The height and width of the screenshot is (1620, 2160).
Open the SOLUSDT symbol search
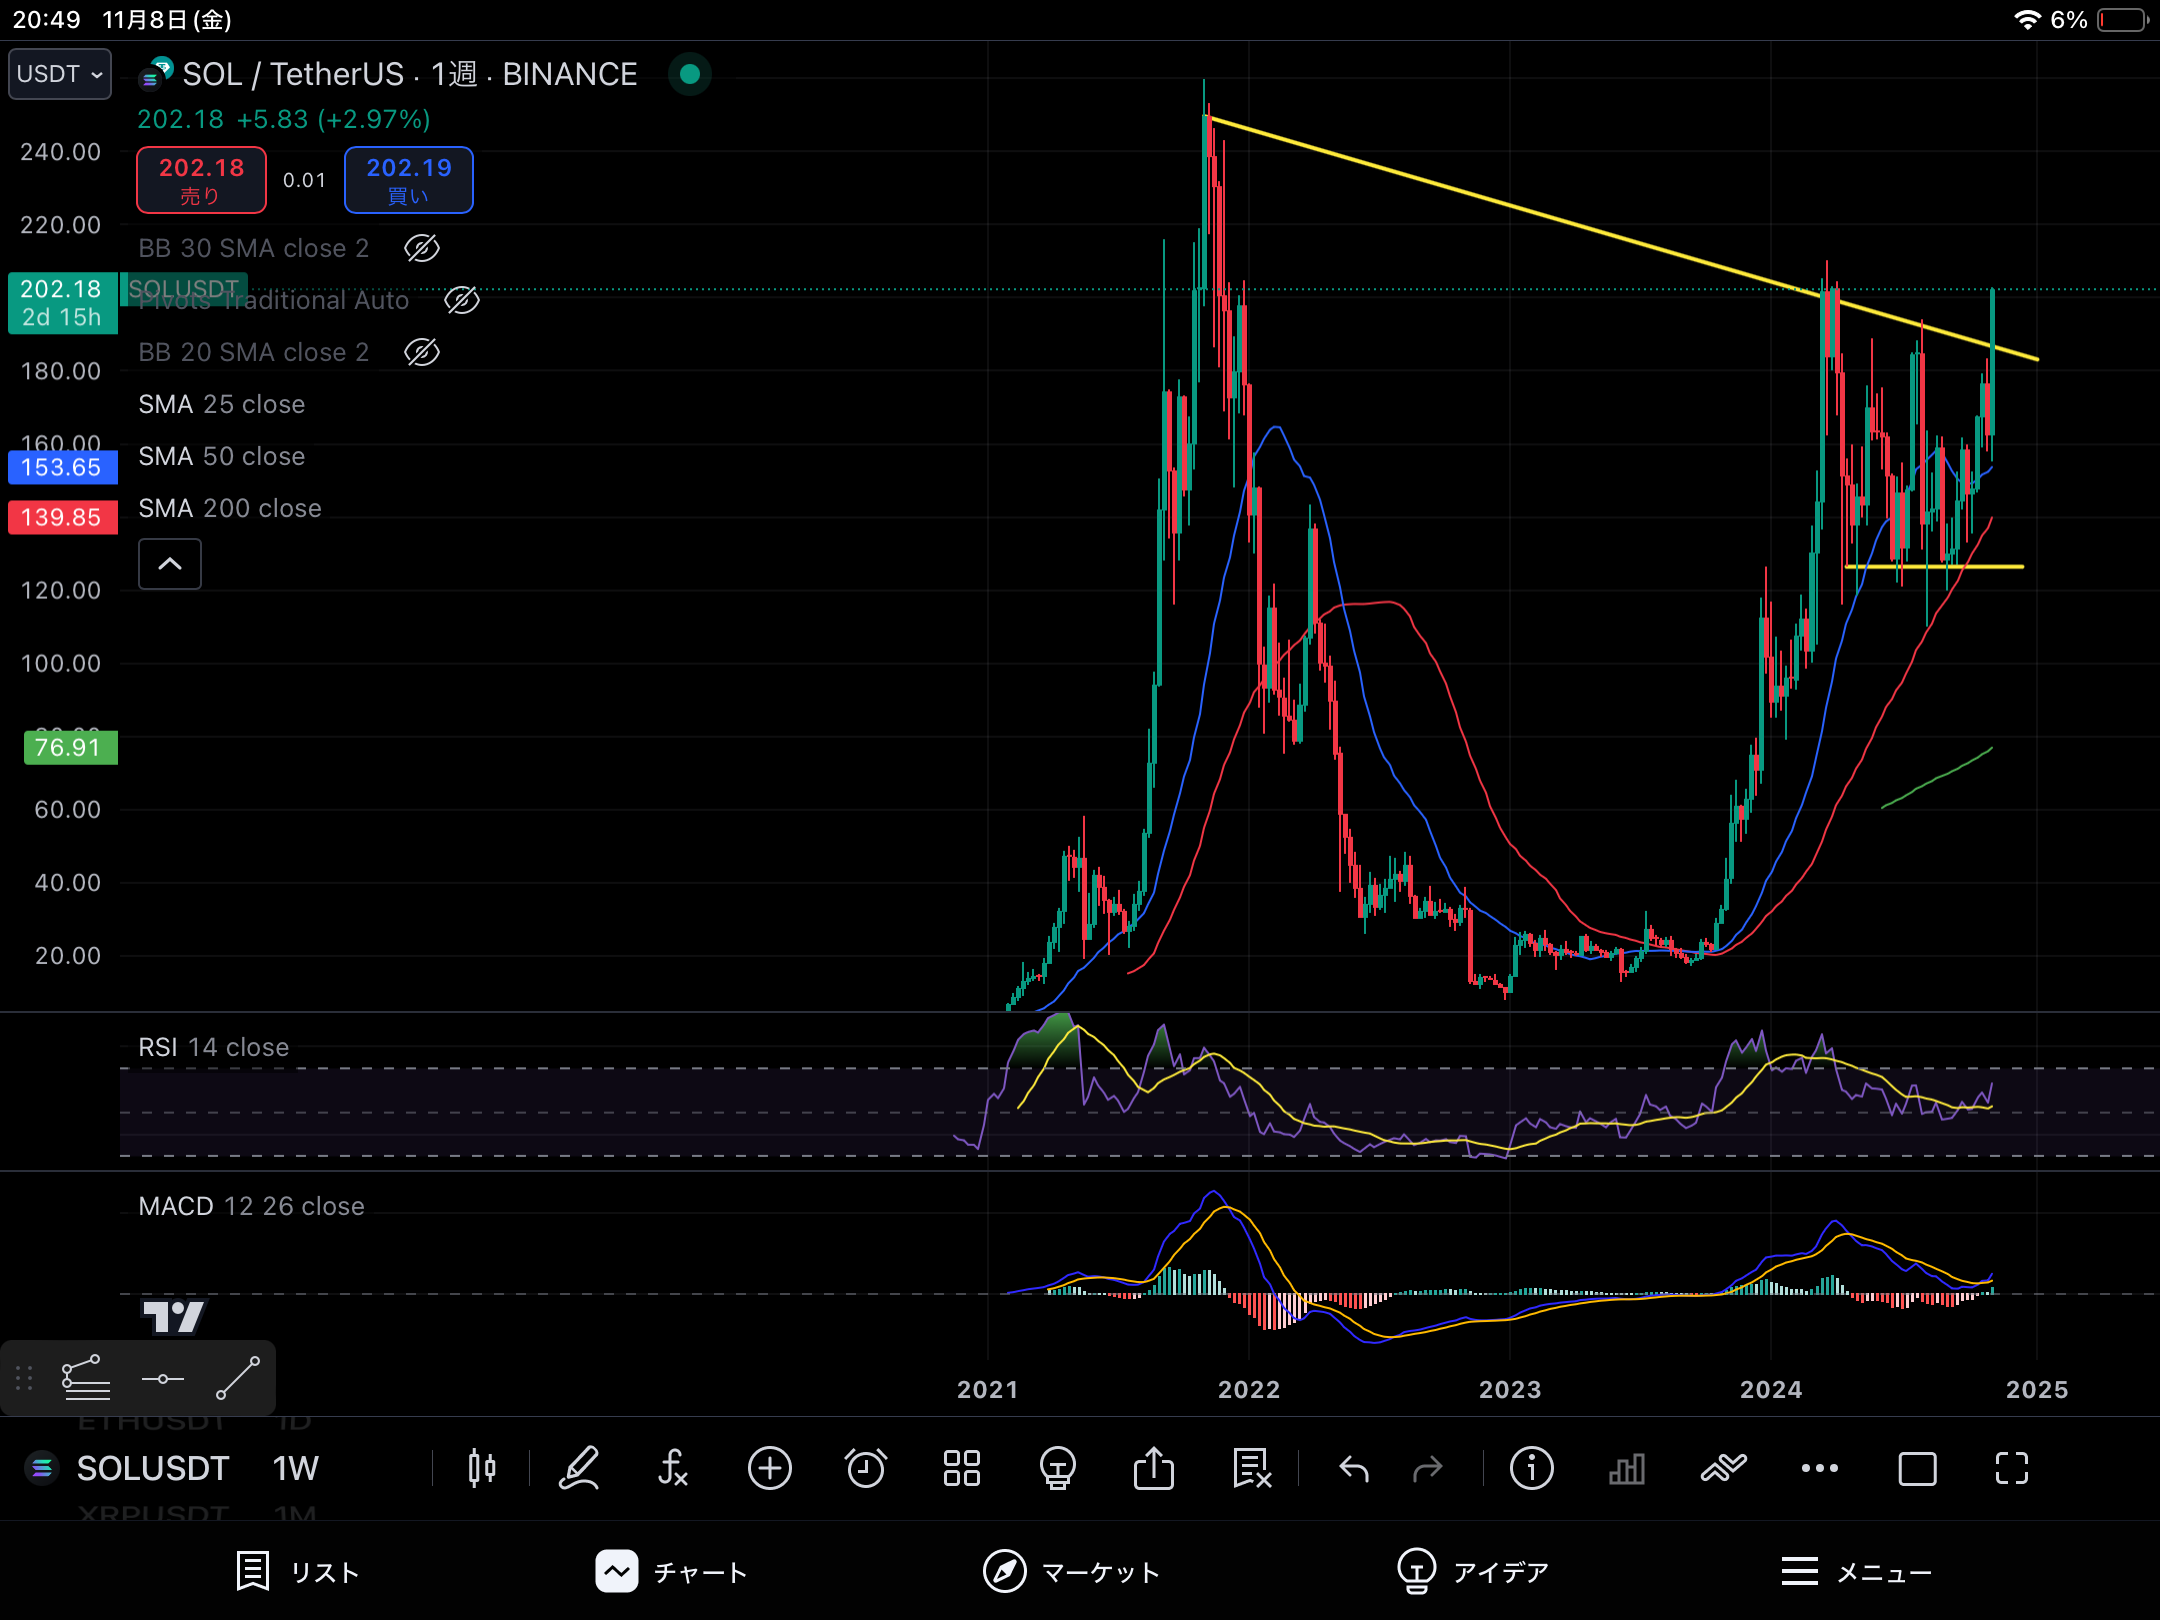(x=153, y=1468)
